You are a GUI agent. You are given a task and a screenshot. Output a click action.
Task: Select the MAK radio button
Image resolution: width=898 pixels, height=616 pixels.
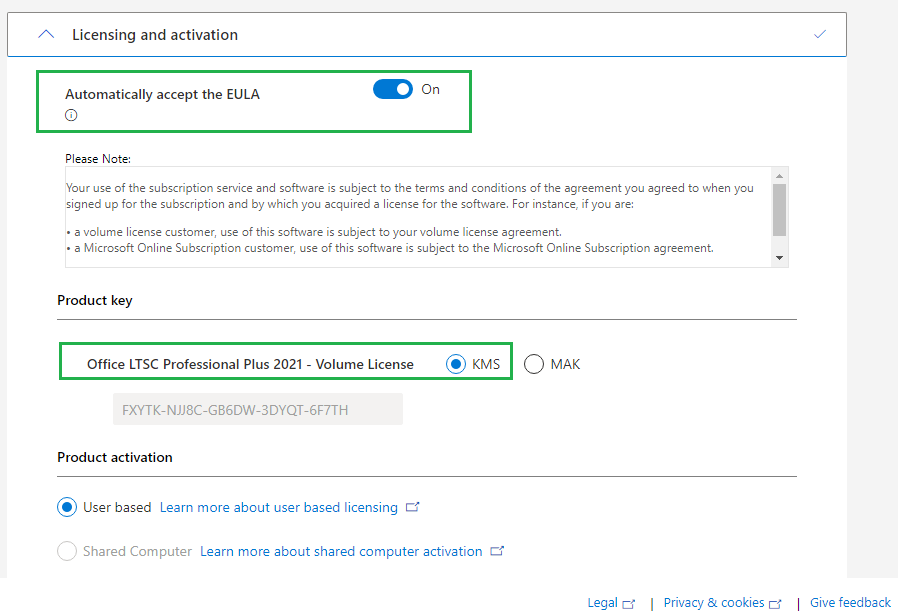click(x=533, y=364)
